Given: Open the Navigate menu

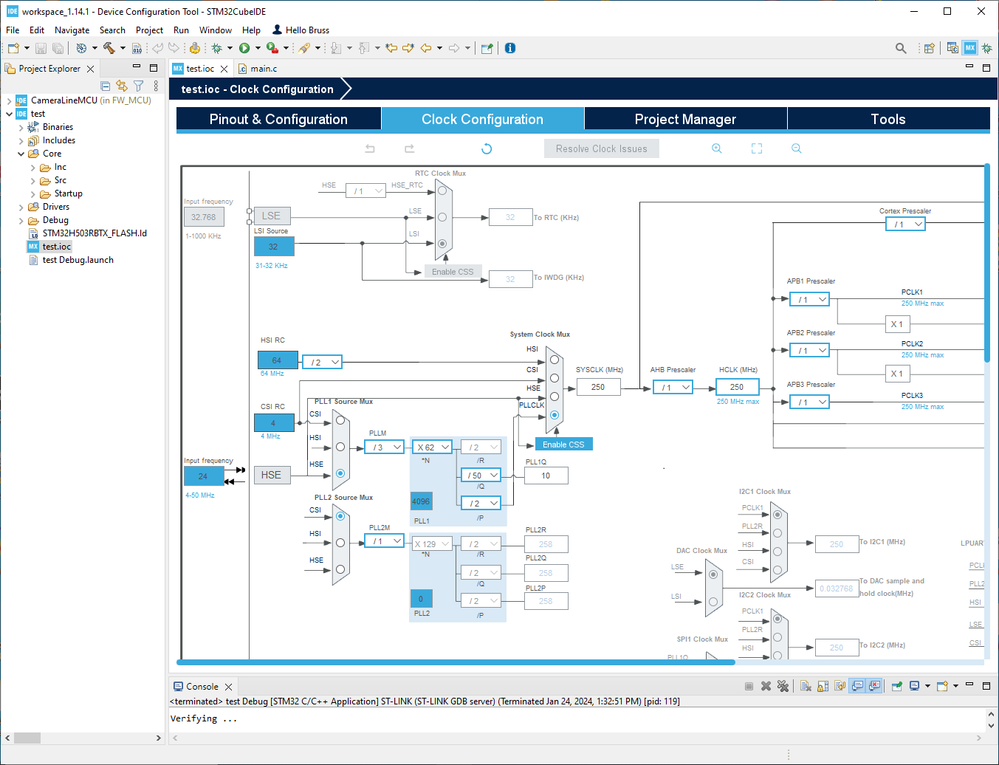Looking at the screenshot, I should pos(72,30).
